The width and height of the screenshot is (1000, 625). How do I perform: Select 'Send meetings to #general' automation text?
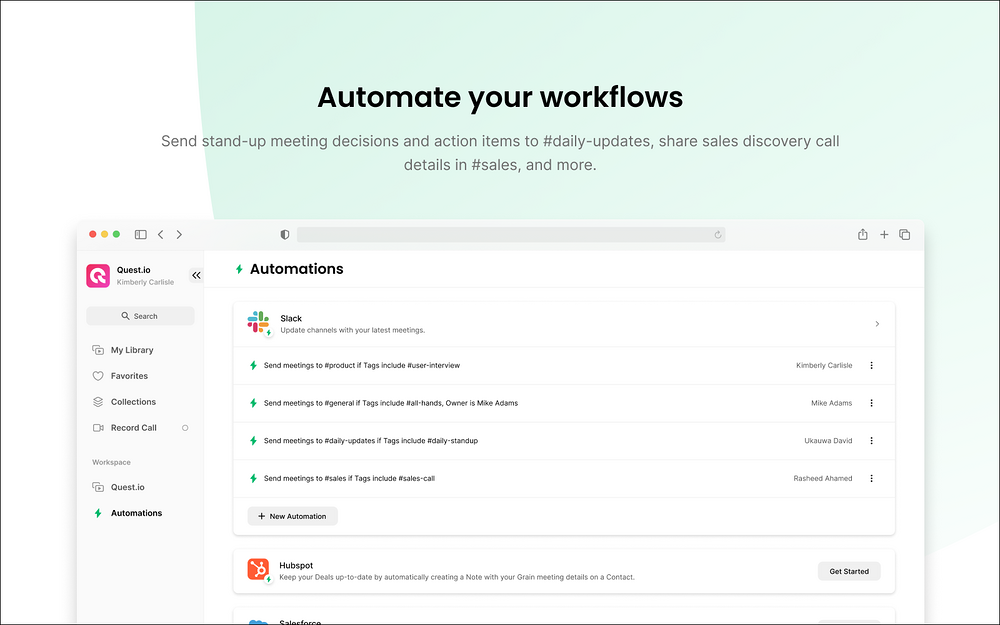tap(390, 403)
